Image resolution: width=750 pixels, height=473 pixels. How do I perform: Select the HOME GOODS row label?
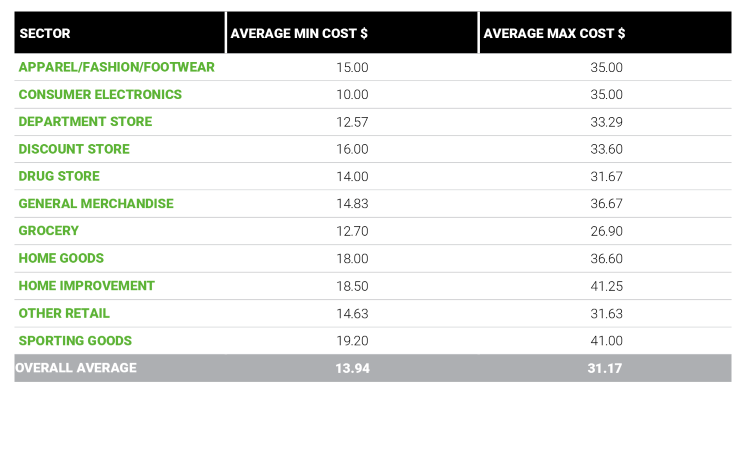61,258
